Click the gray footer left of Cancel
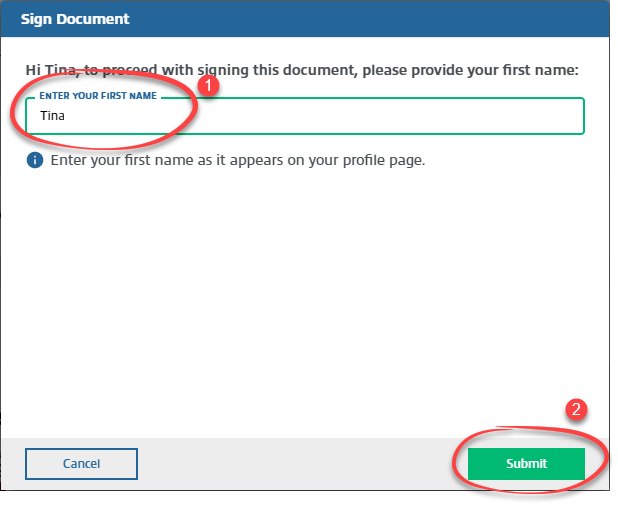Viewport: 618px width, 507px height. tap(13, 464)
